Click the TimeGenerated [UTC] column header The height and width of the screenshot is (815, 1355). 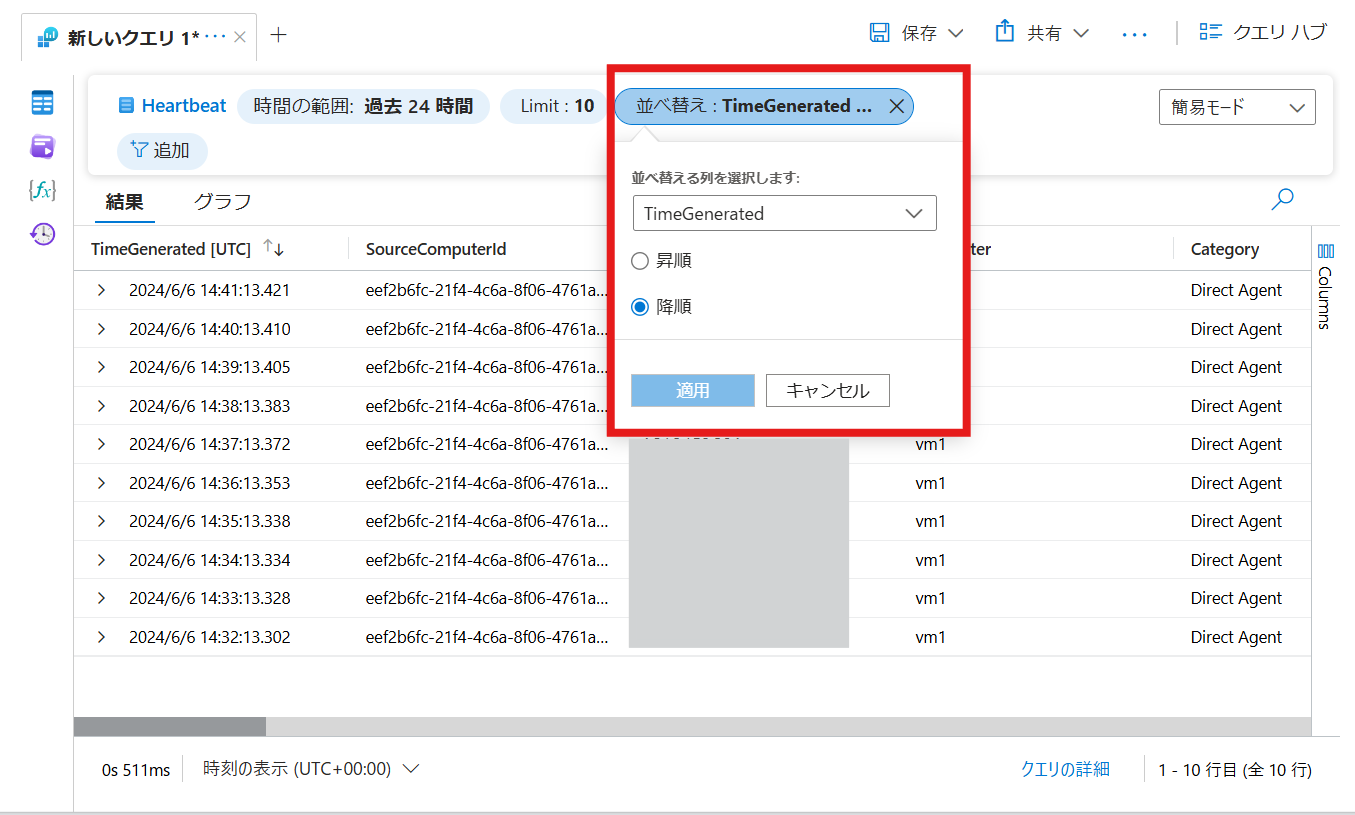[171, 249]
